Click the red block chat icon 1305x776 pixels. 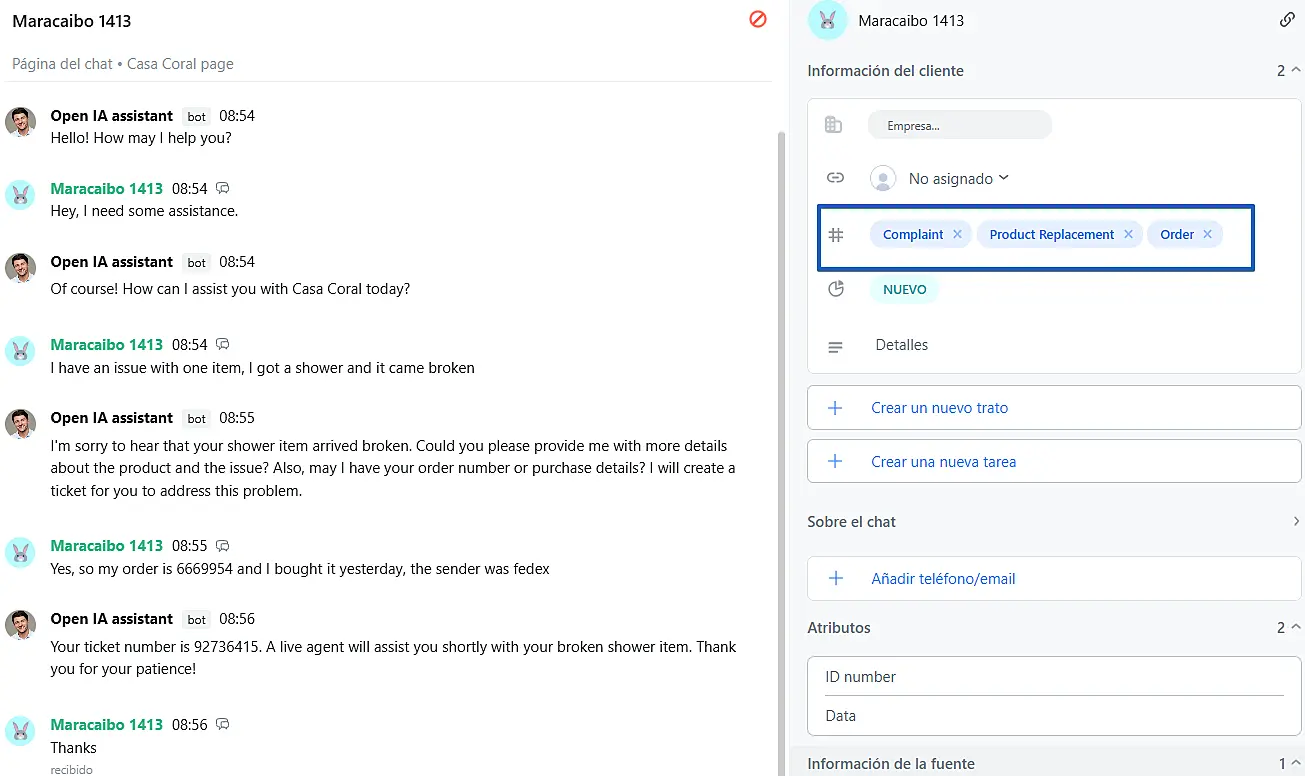pyautogui.click(x=758, y=19)
